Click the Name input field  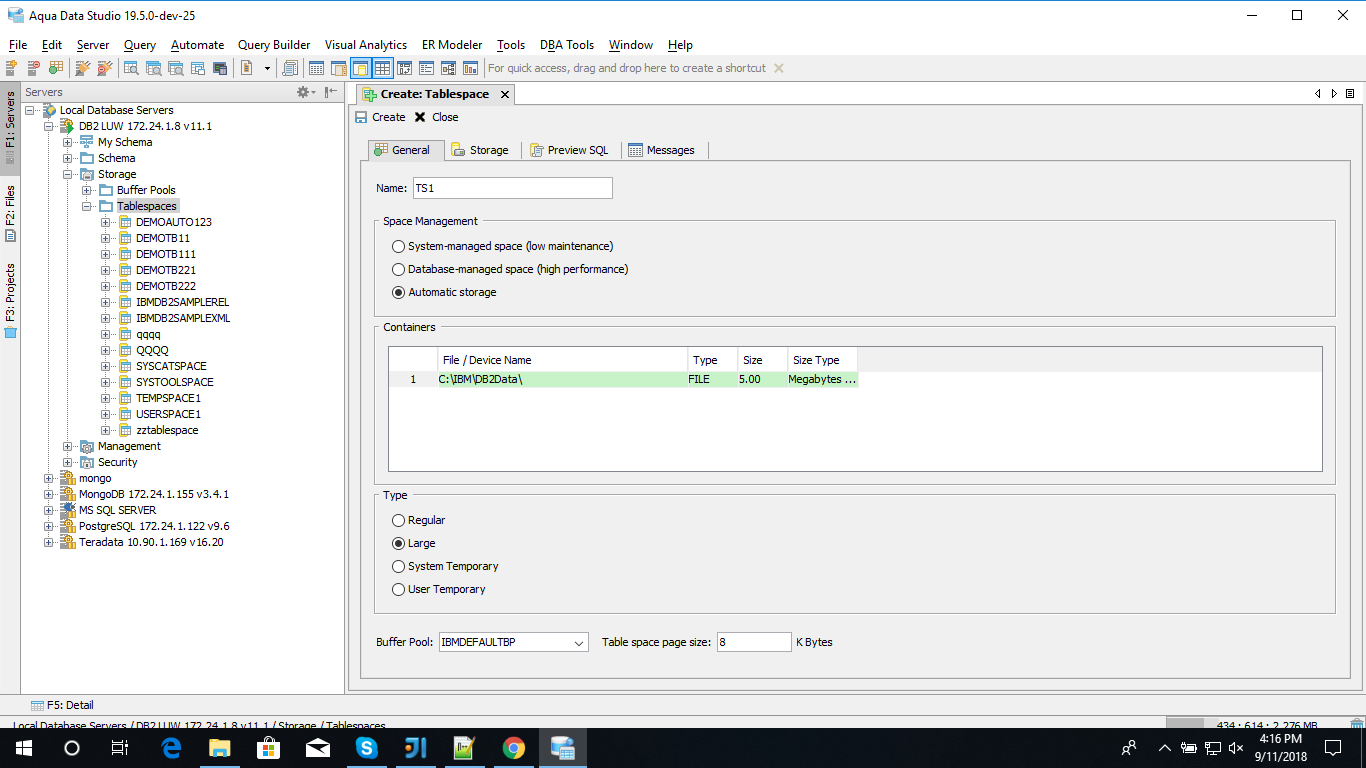(512, 188)
